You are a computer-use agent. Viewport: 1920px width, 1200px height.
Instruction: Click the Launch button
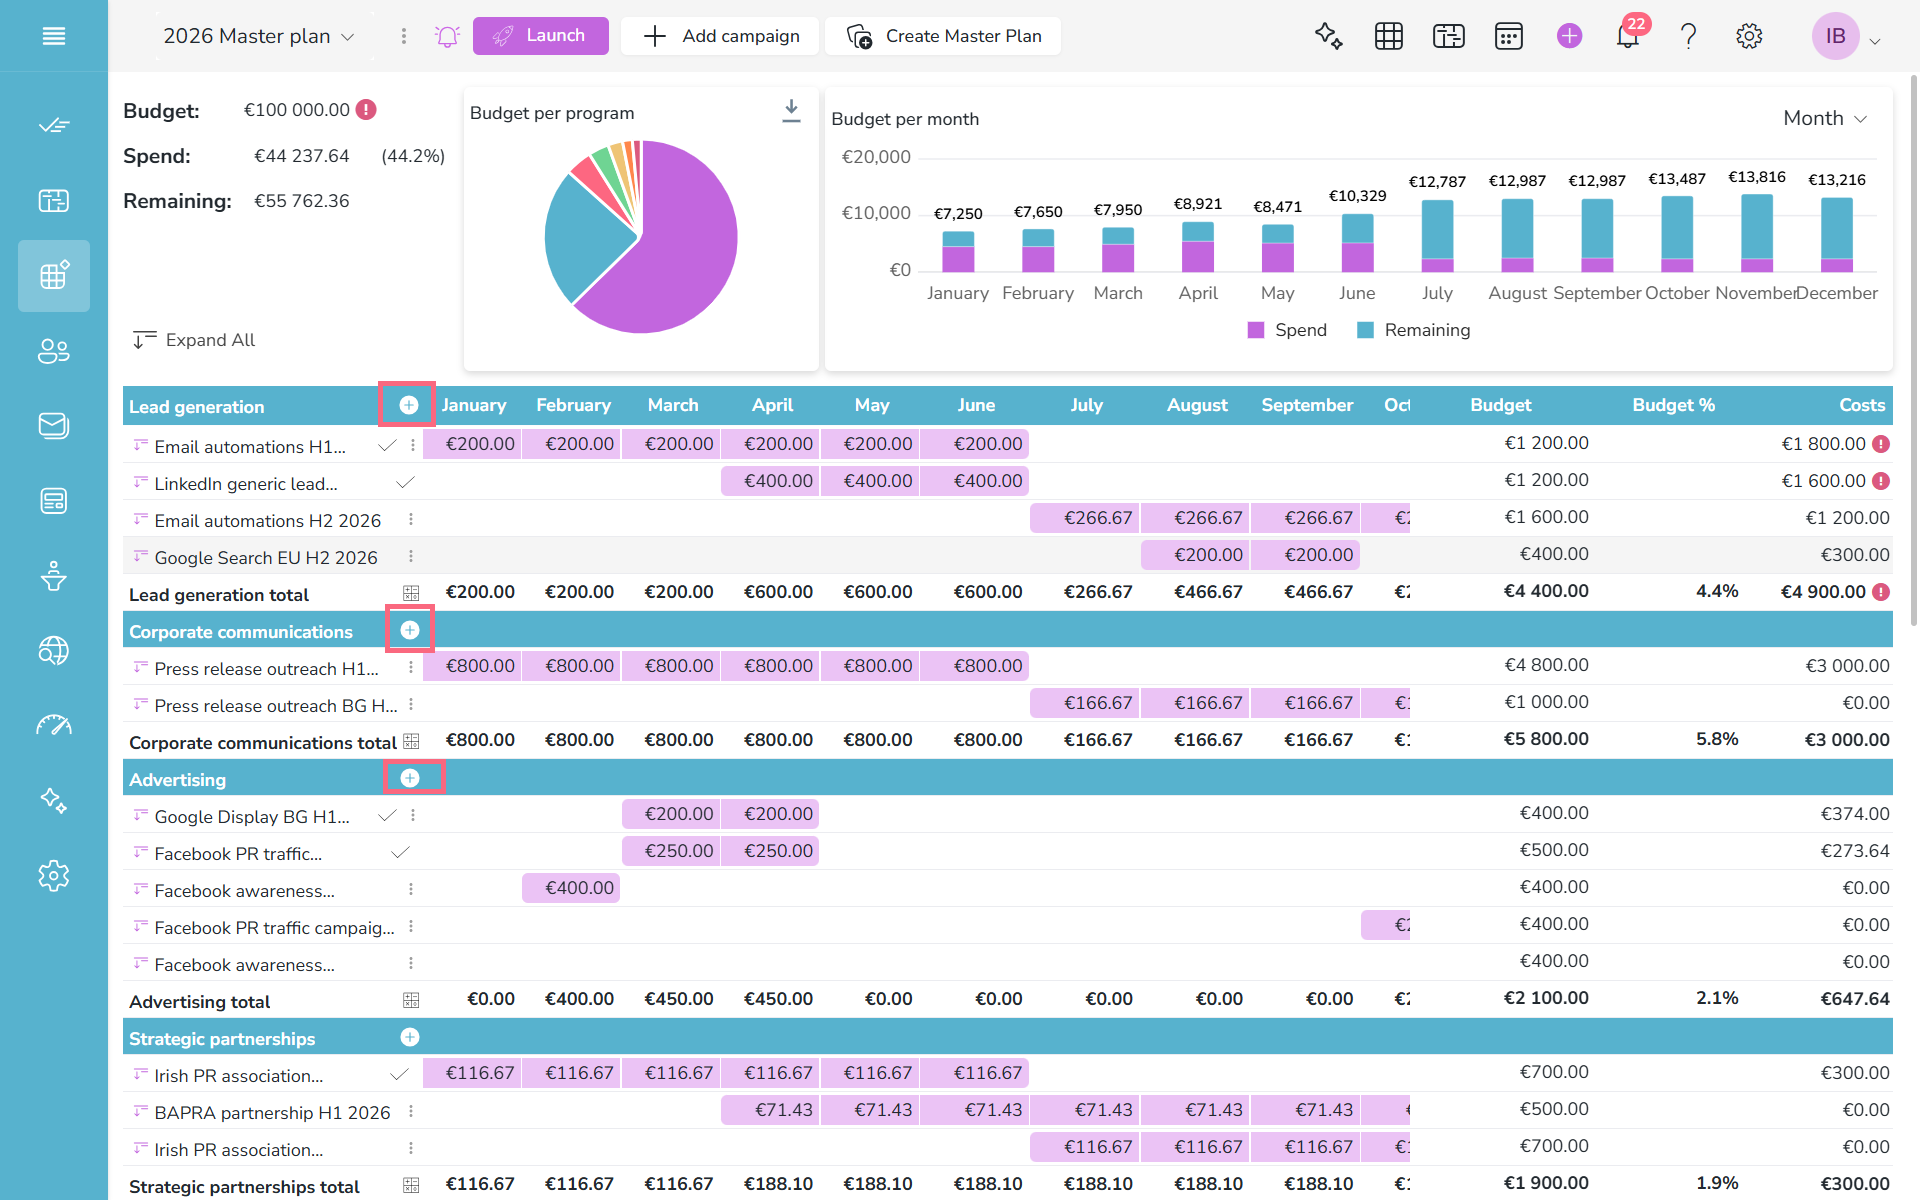540,36
